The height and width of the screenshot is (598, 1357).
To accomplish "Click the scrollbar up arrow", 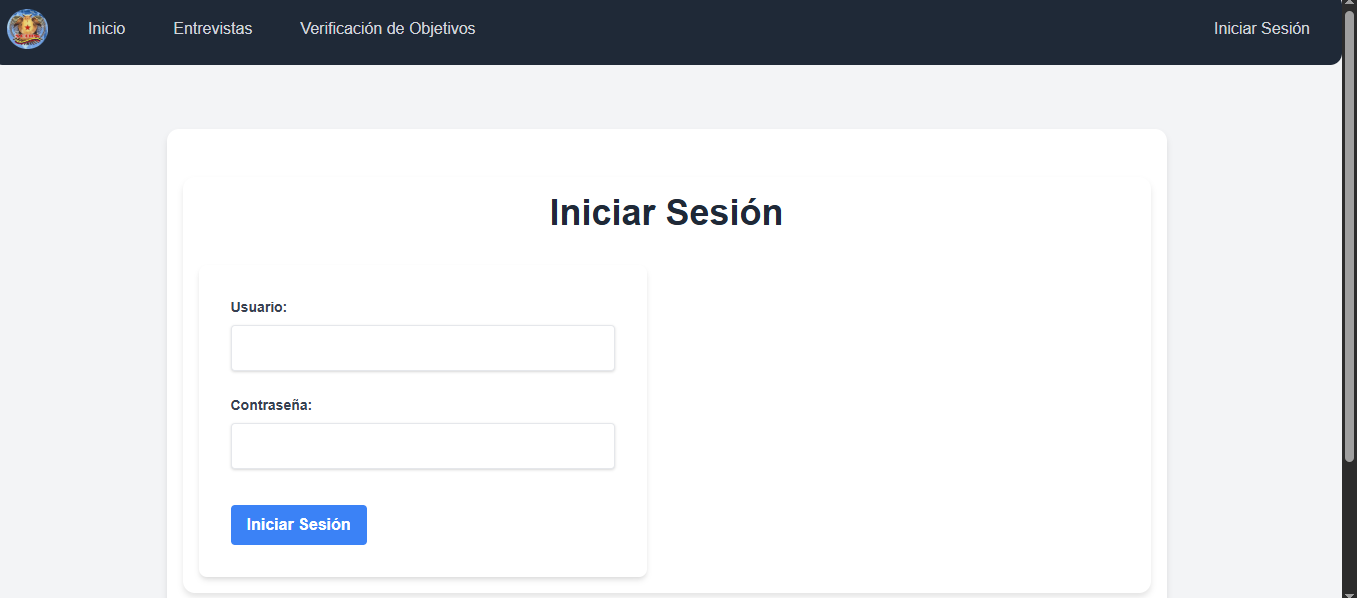I will 1349,5.
